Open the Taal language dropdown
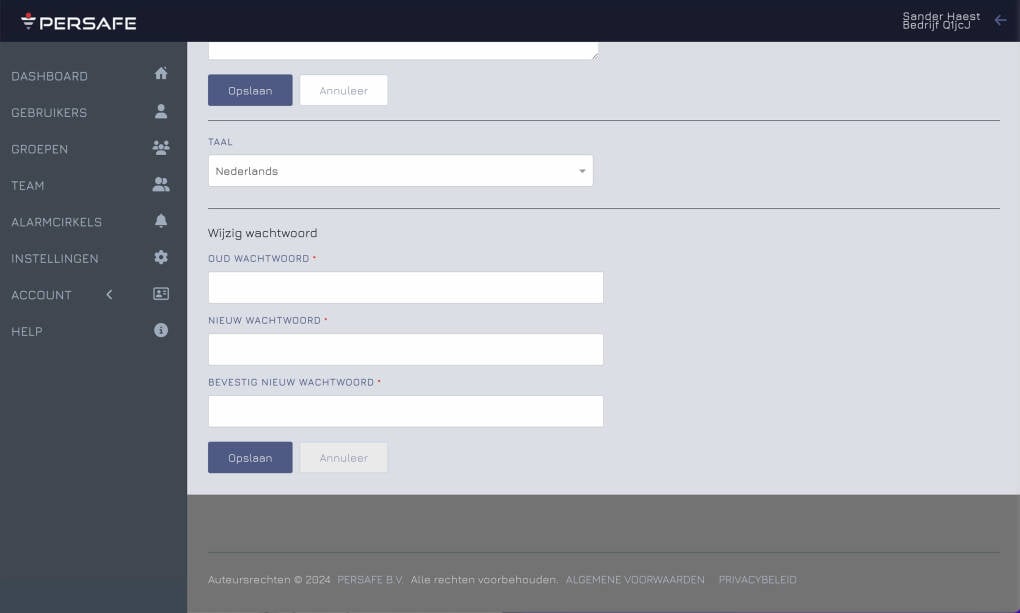 400,170
